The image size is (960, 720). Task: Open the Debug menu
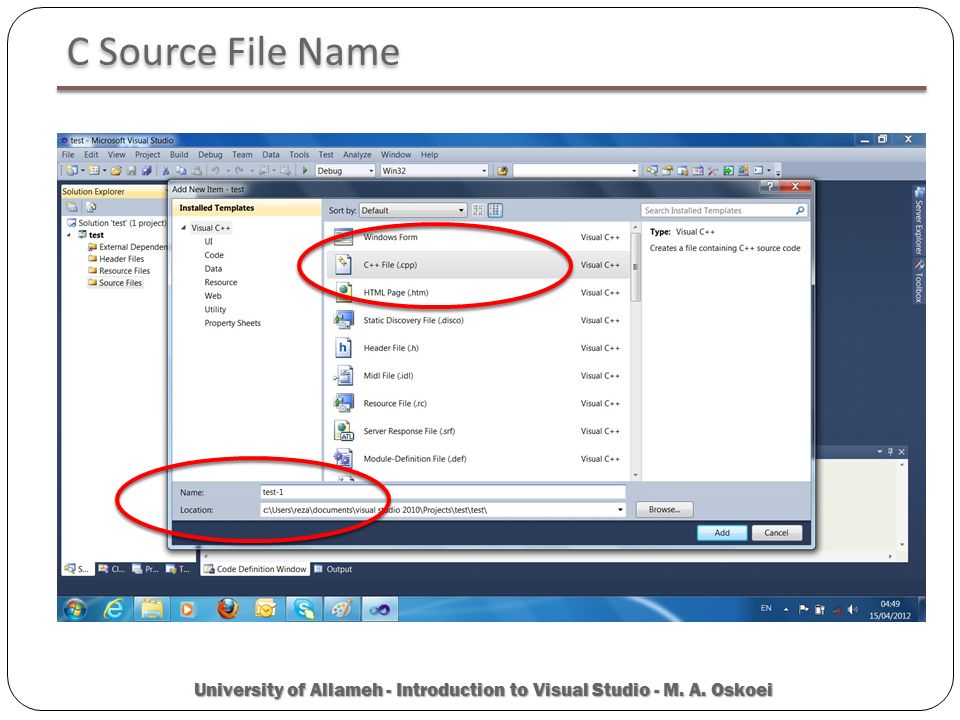[210, 155]
